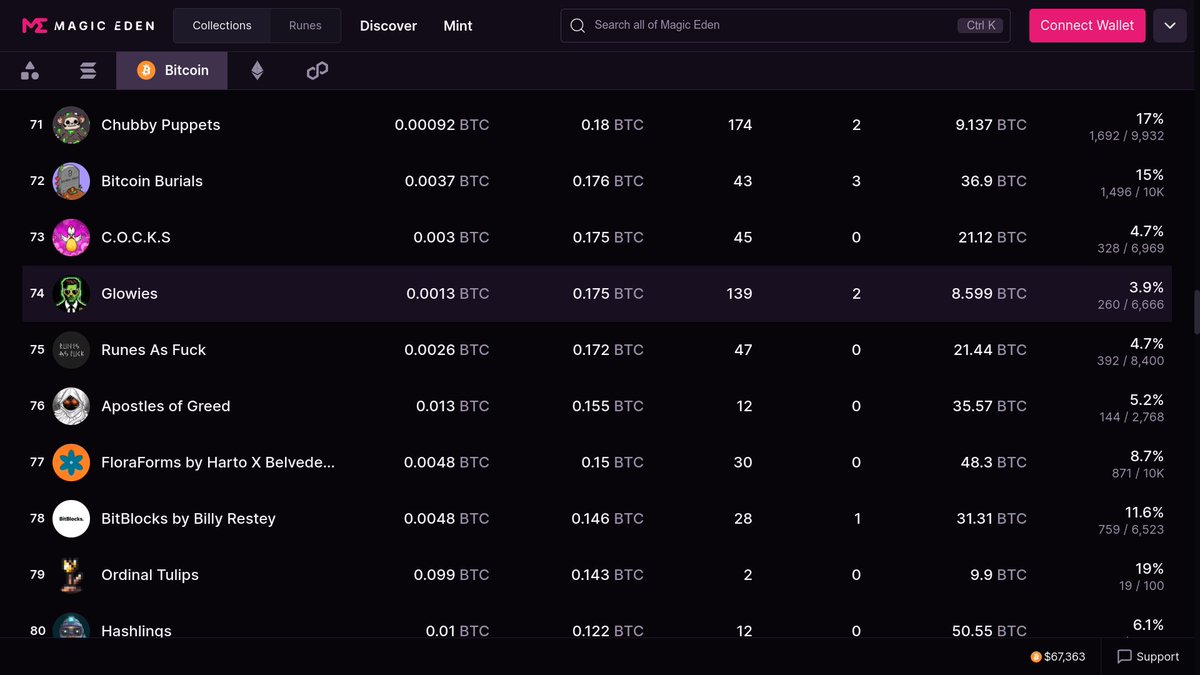Open FloraForms by Harto X Belvede... name
This screenshot has height=675, width=1200.
pyautogui.click(x=218, y=462)
